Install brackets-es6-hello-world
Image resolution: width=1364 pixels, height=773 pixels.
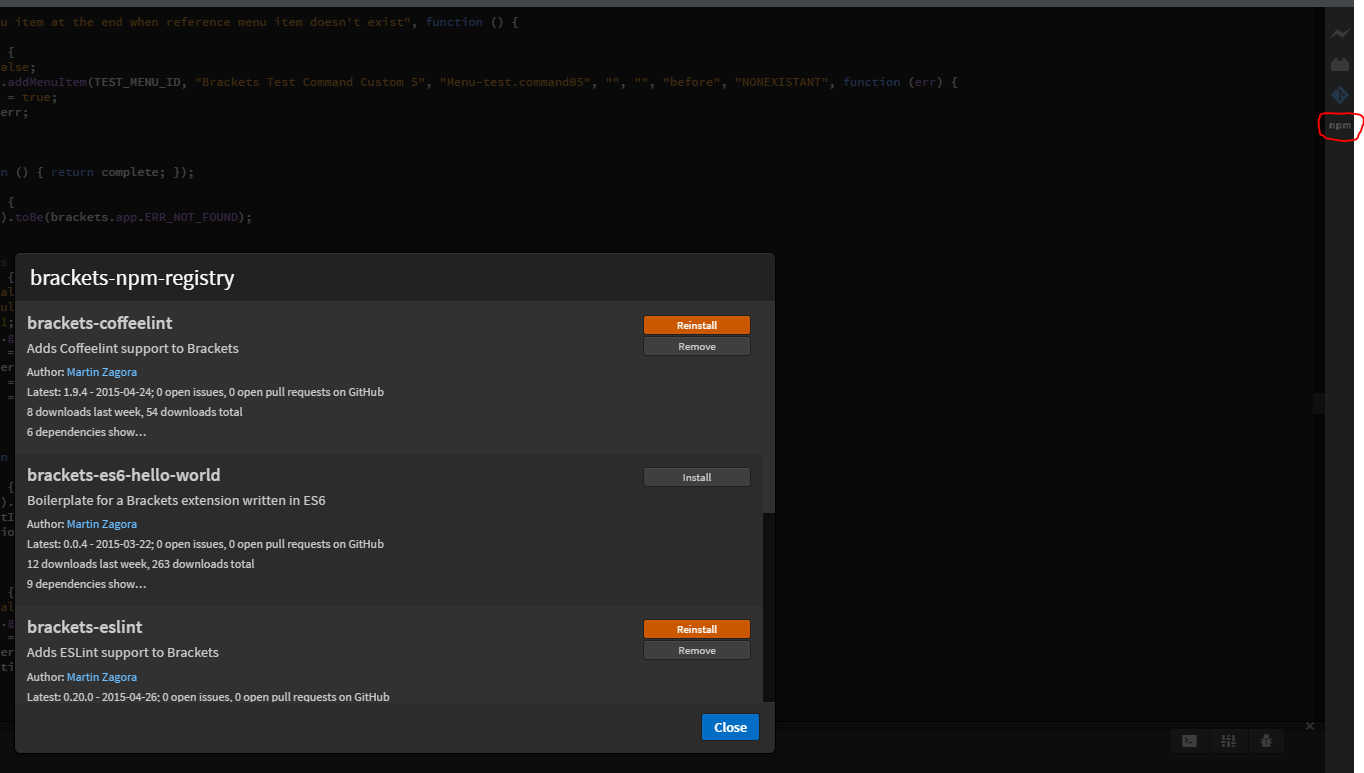(x=697, y=477)
